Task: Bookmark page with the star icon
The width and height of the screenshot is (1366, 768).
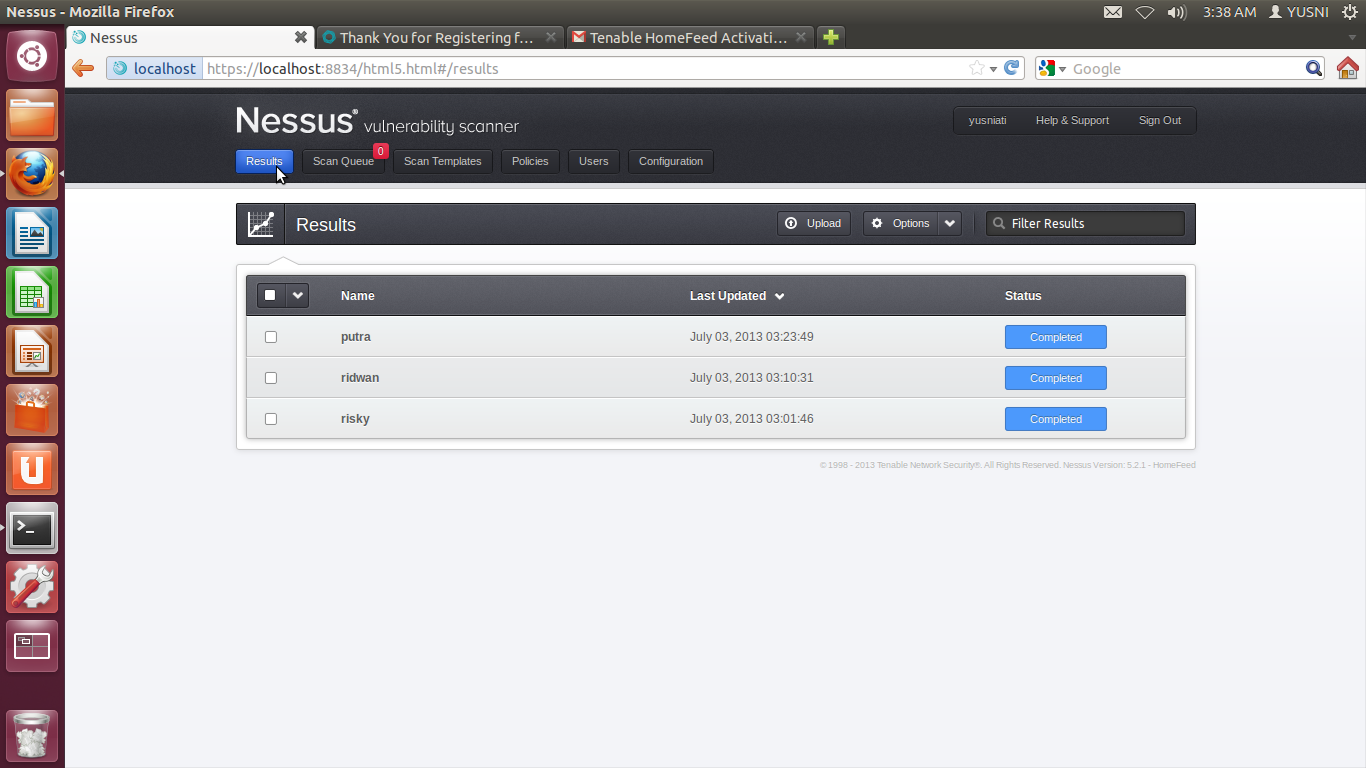Action: 976,68
